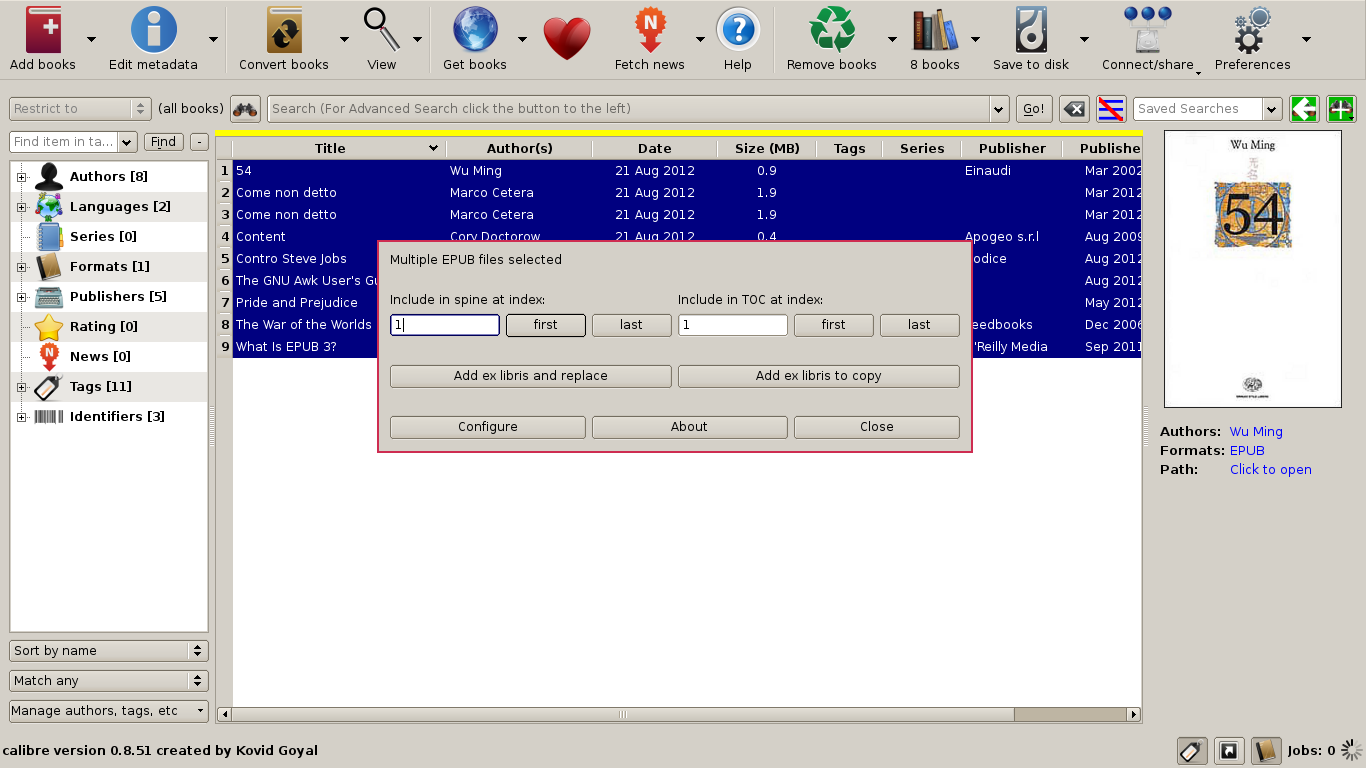Click the About button in the dialog

pyautogui.click(x=689, y=427)
